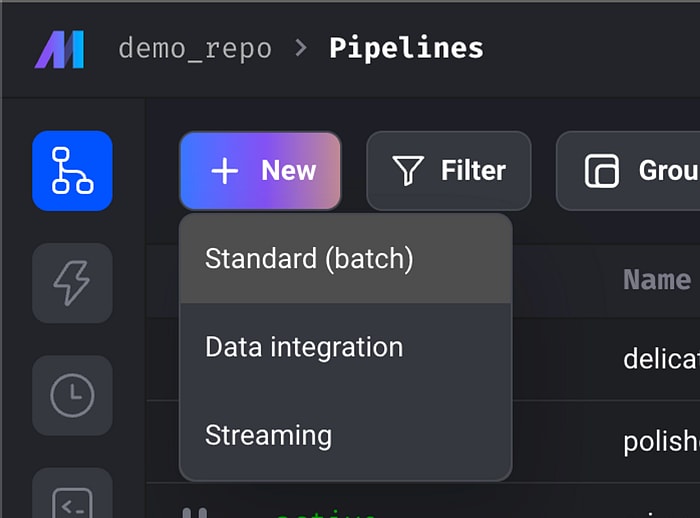Open the Pipelines sidebar icon
The width and height of the screenshot is (700, 518).
click(x=72, y=171)
